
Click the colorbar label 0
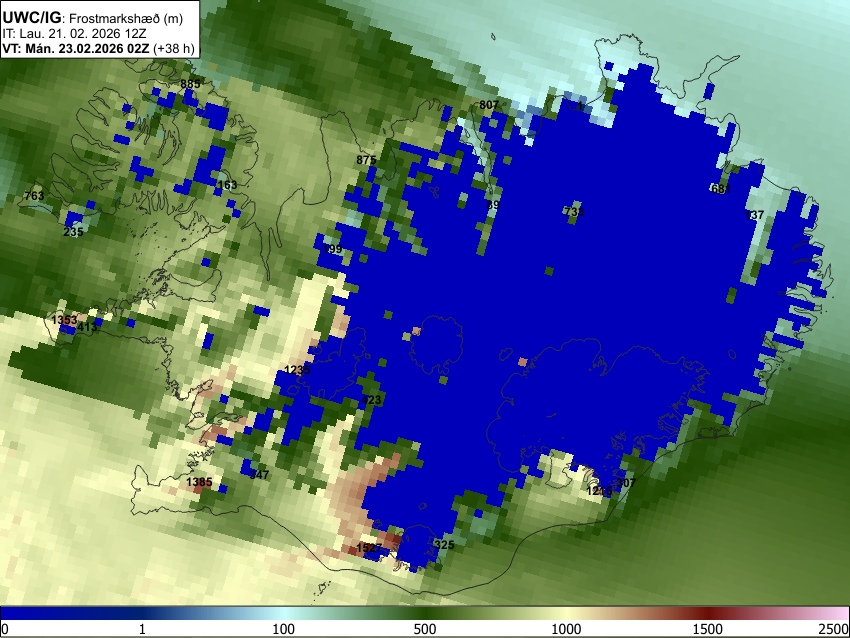pos(5,629)
